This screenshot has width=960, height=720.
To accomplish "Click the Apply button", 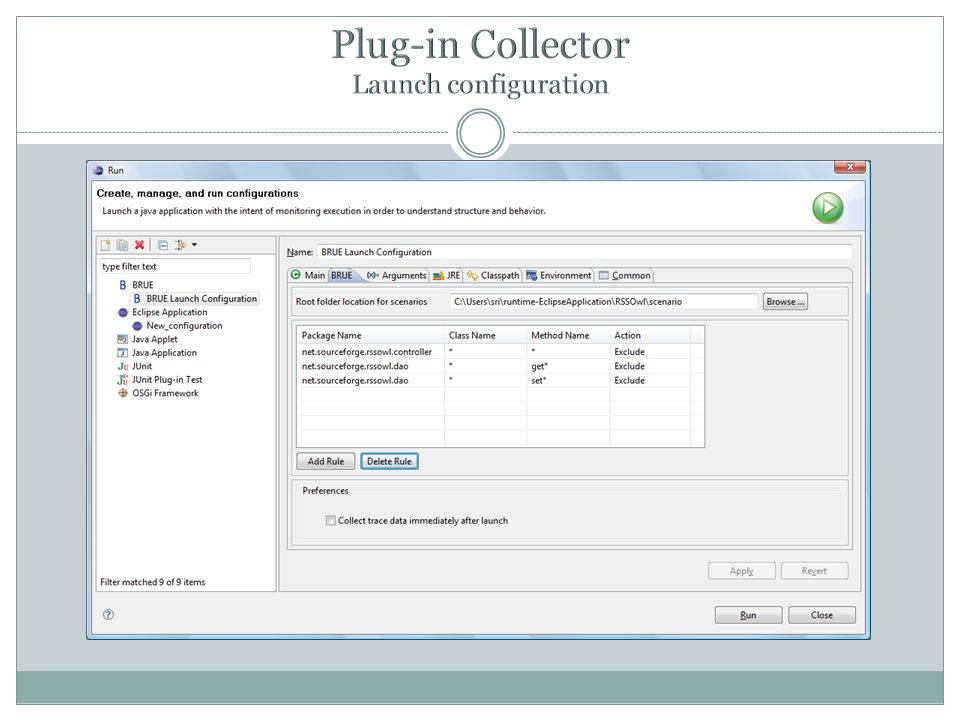I will click(x=741, y=571).
